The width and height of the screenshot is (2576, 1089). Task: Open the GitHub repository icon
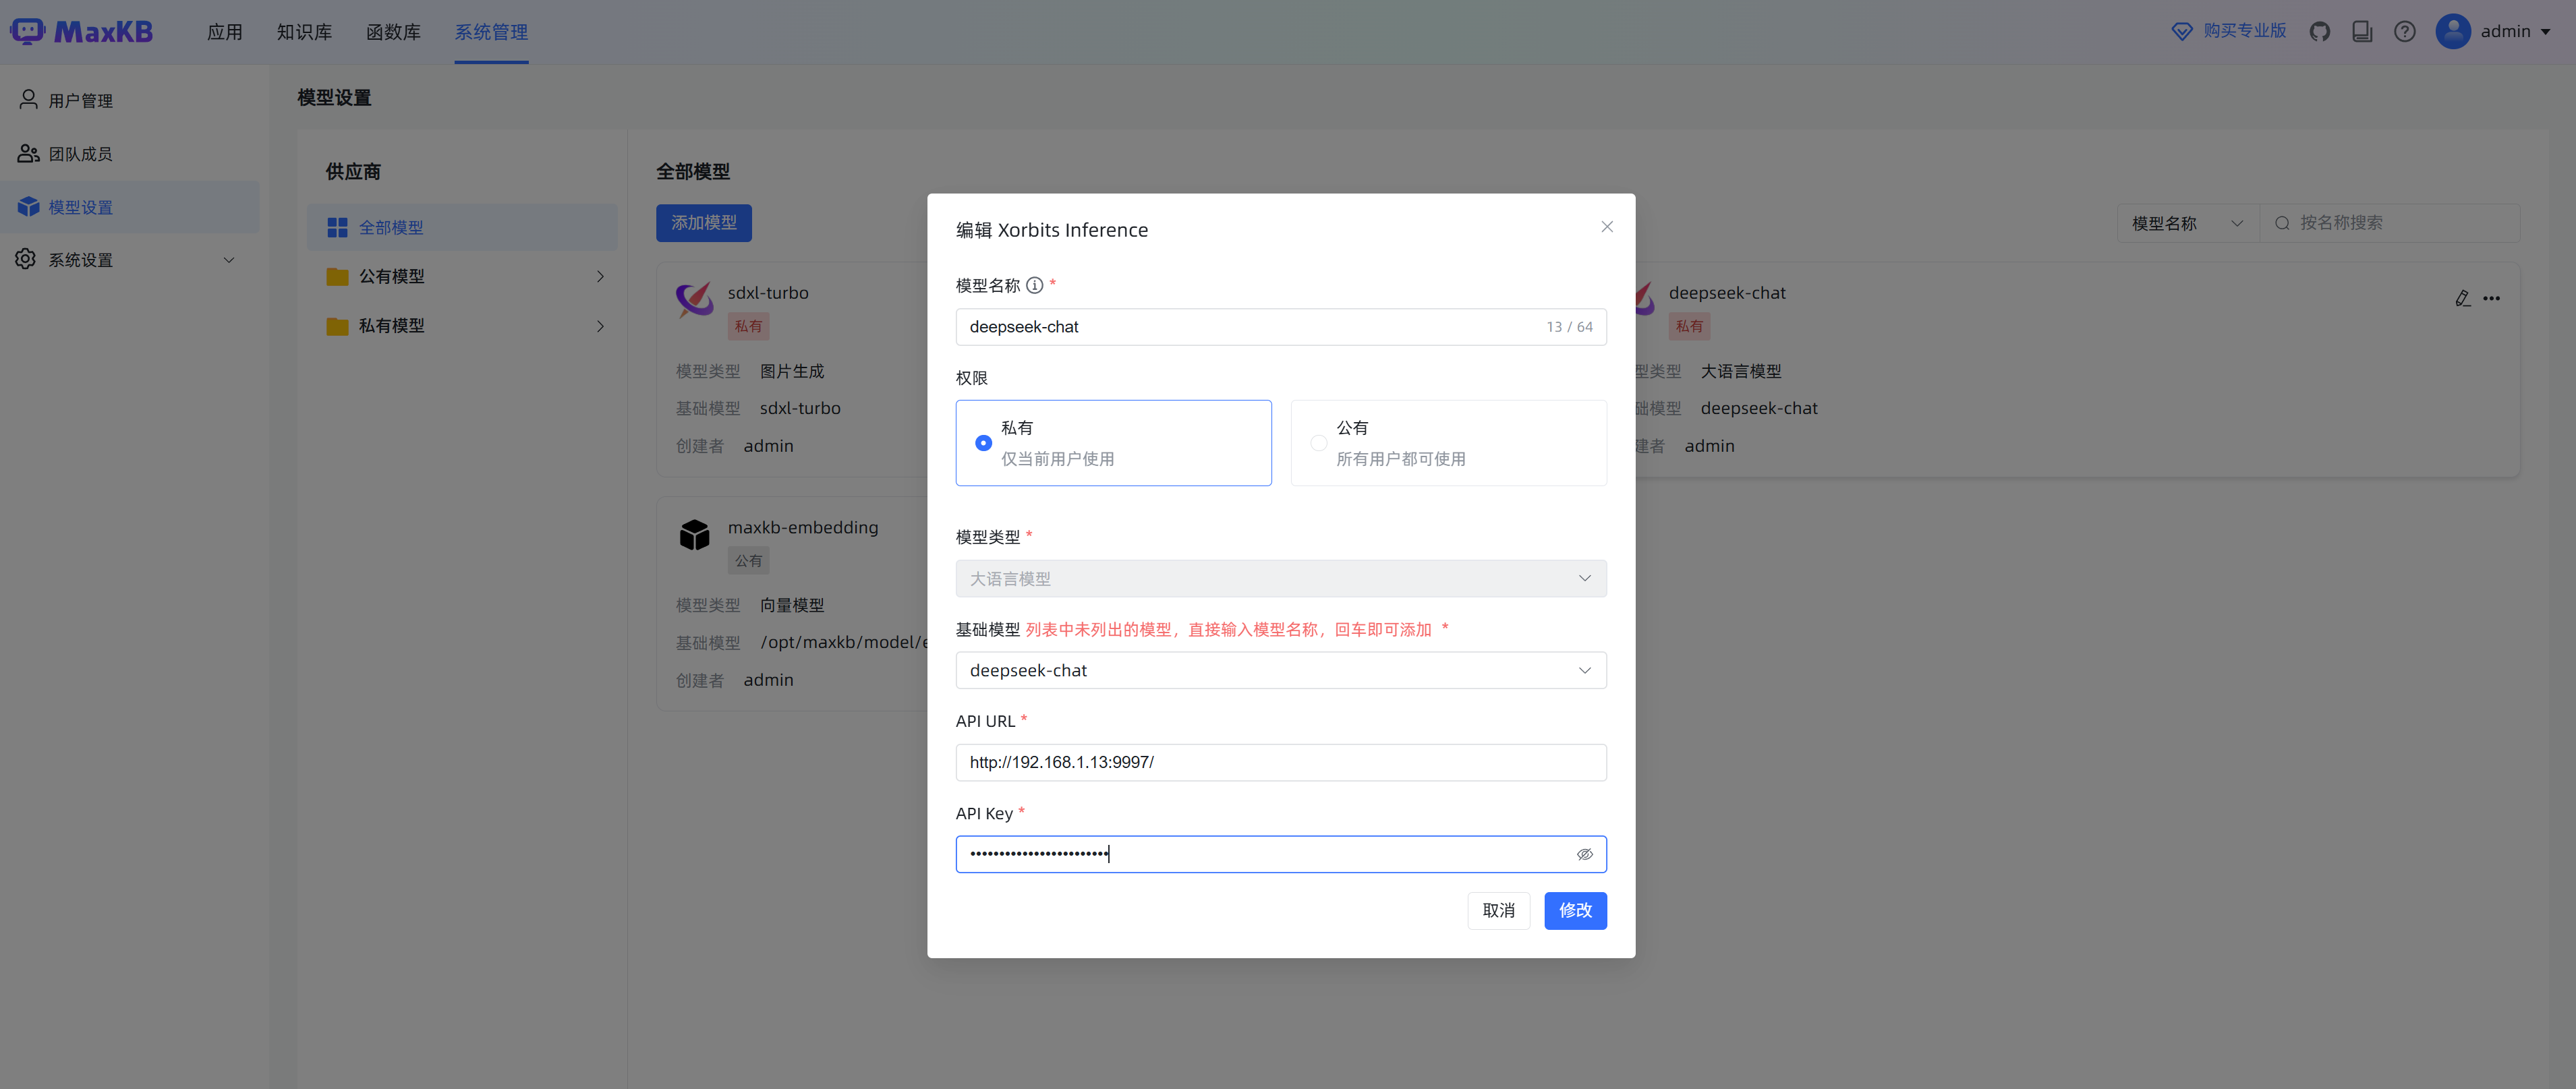(2320, 32)
